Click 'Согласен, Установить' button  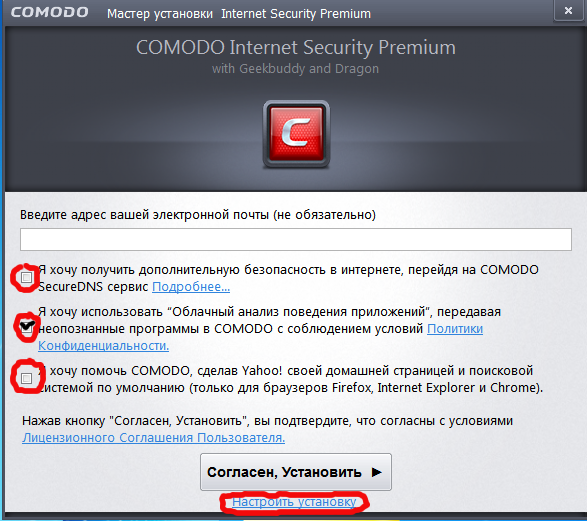pyautogui.click(x=296, y=472)
